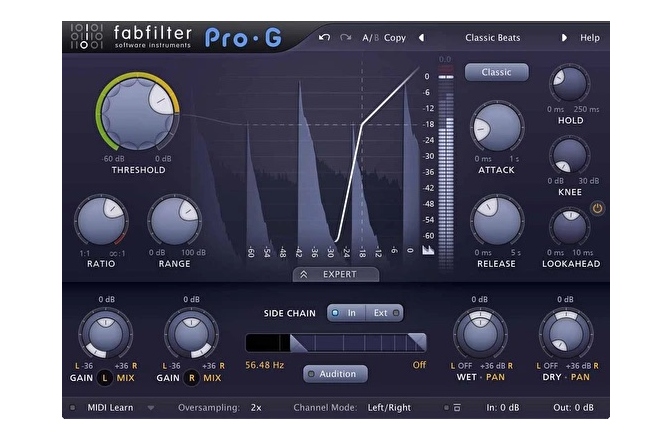Toggle the bypass indicator beside In level

(x=446, y=408)
